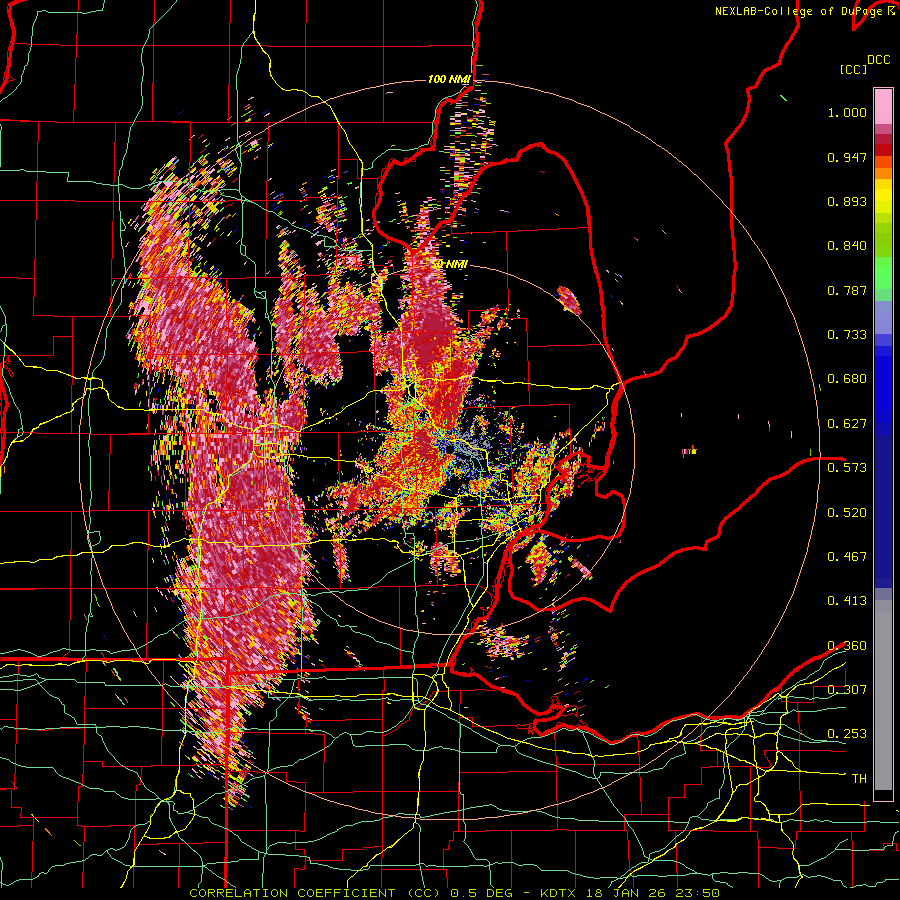Click the 0.680 scale value
900x900 pixels.
click(847, 379)
